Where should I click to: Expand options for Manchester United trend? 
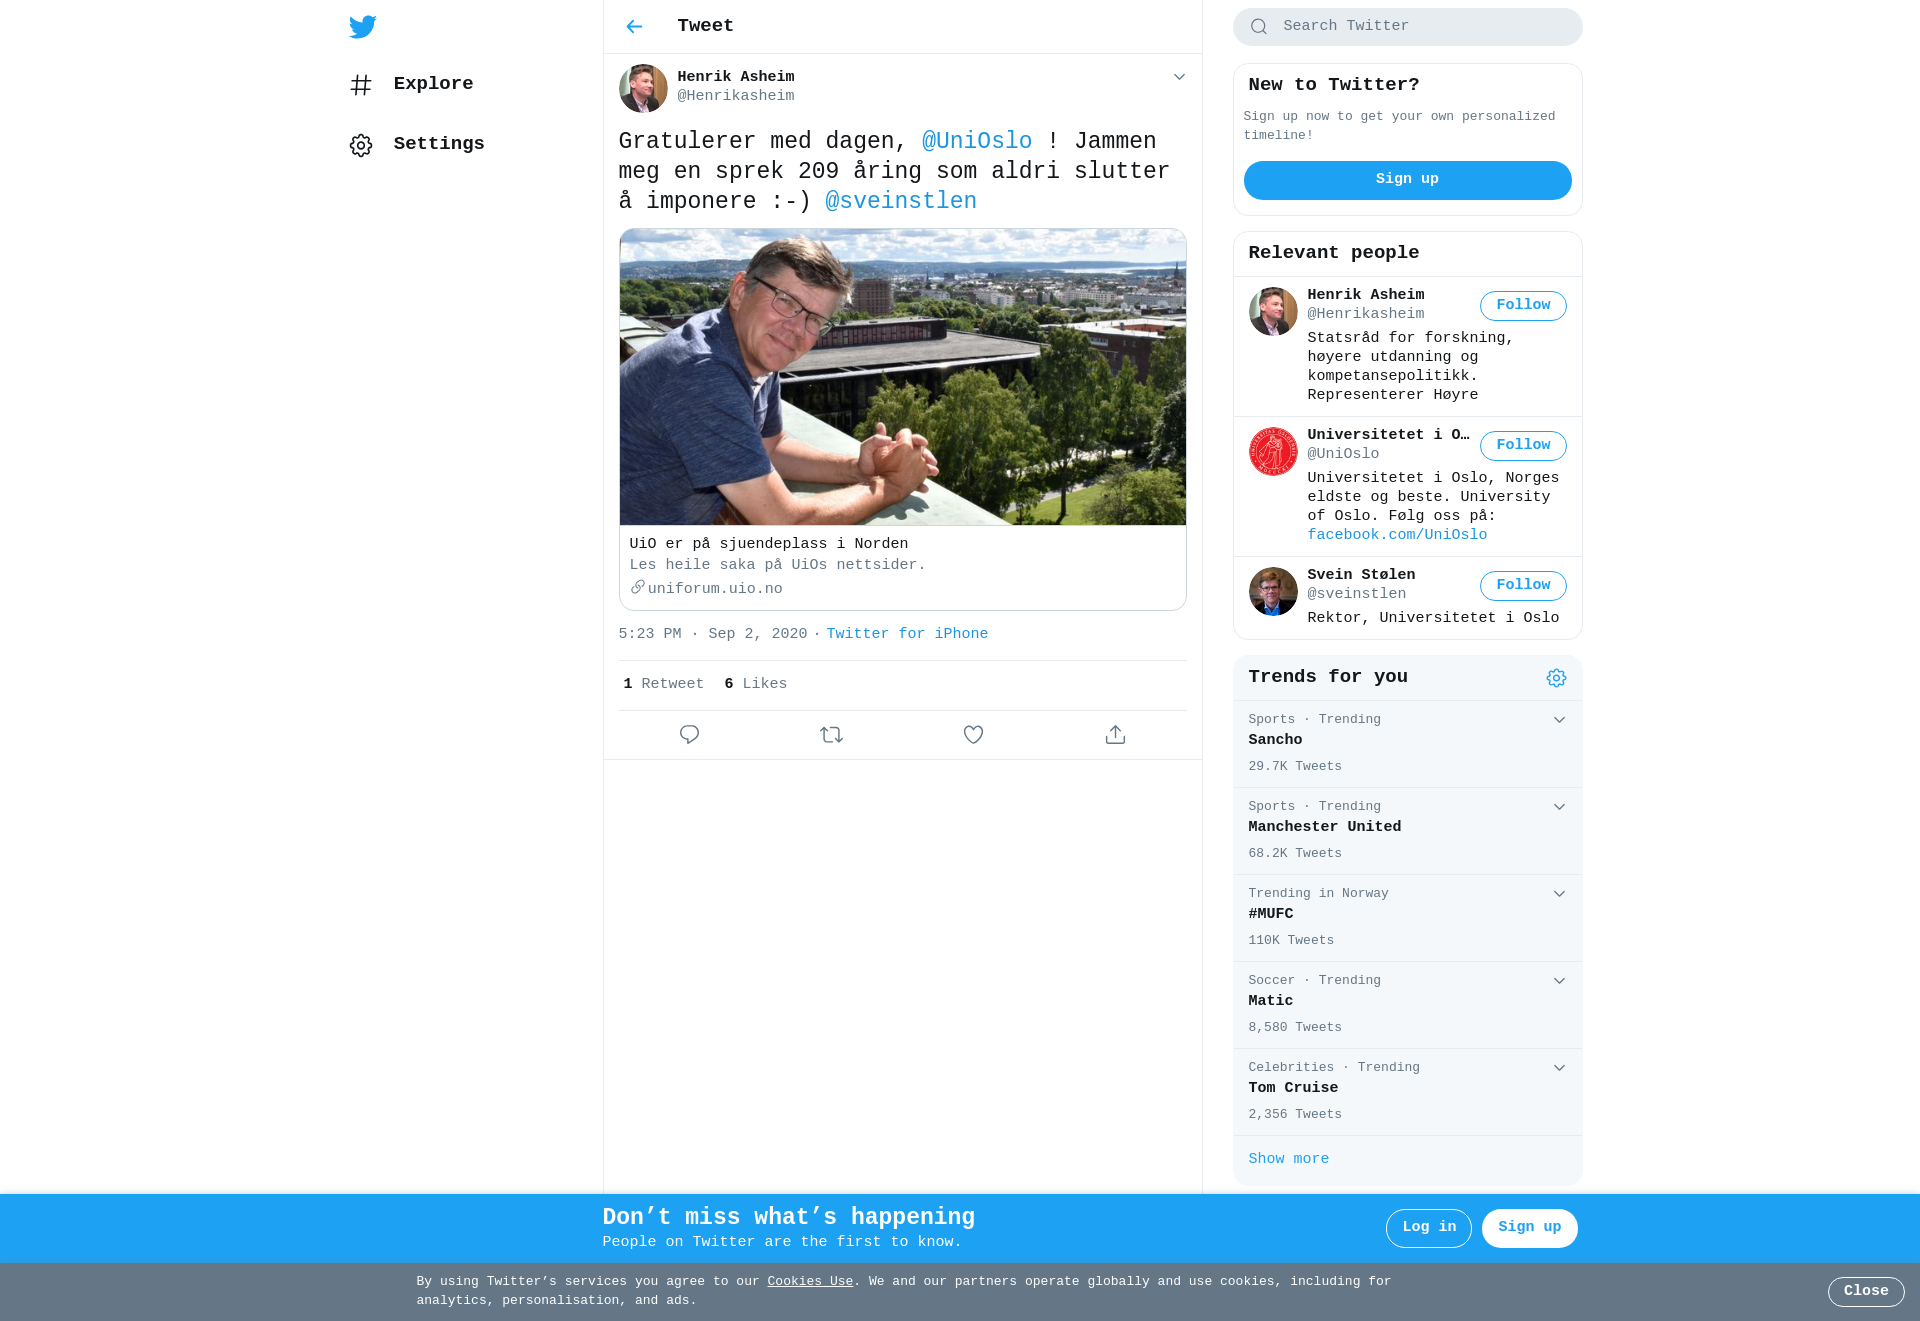click(x=1559, y=807)
